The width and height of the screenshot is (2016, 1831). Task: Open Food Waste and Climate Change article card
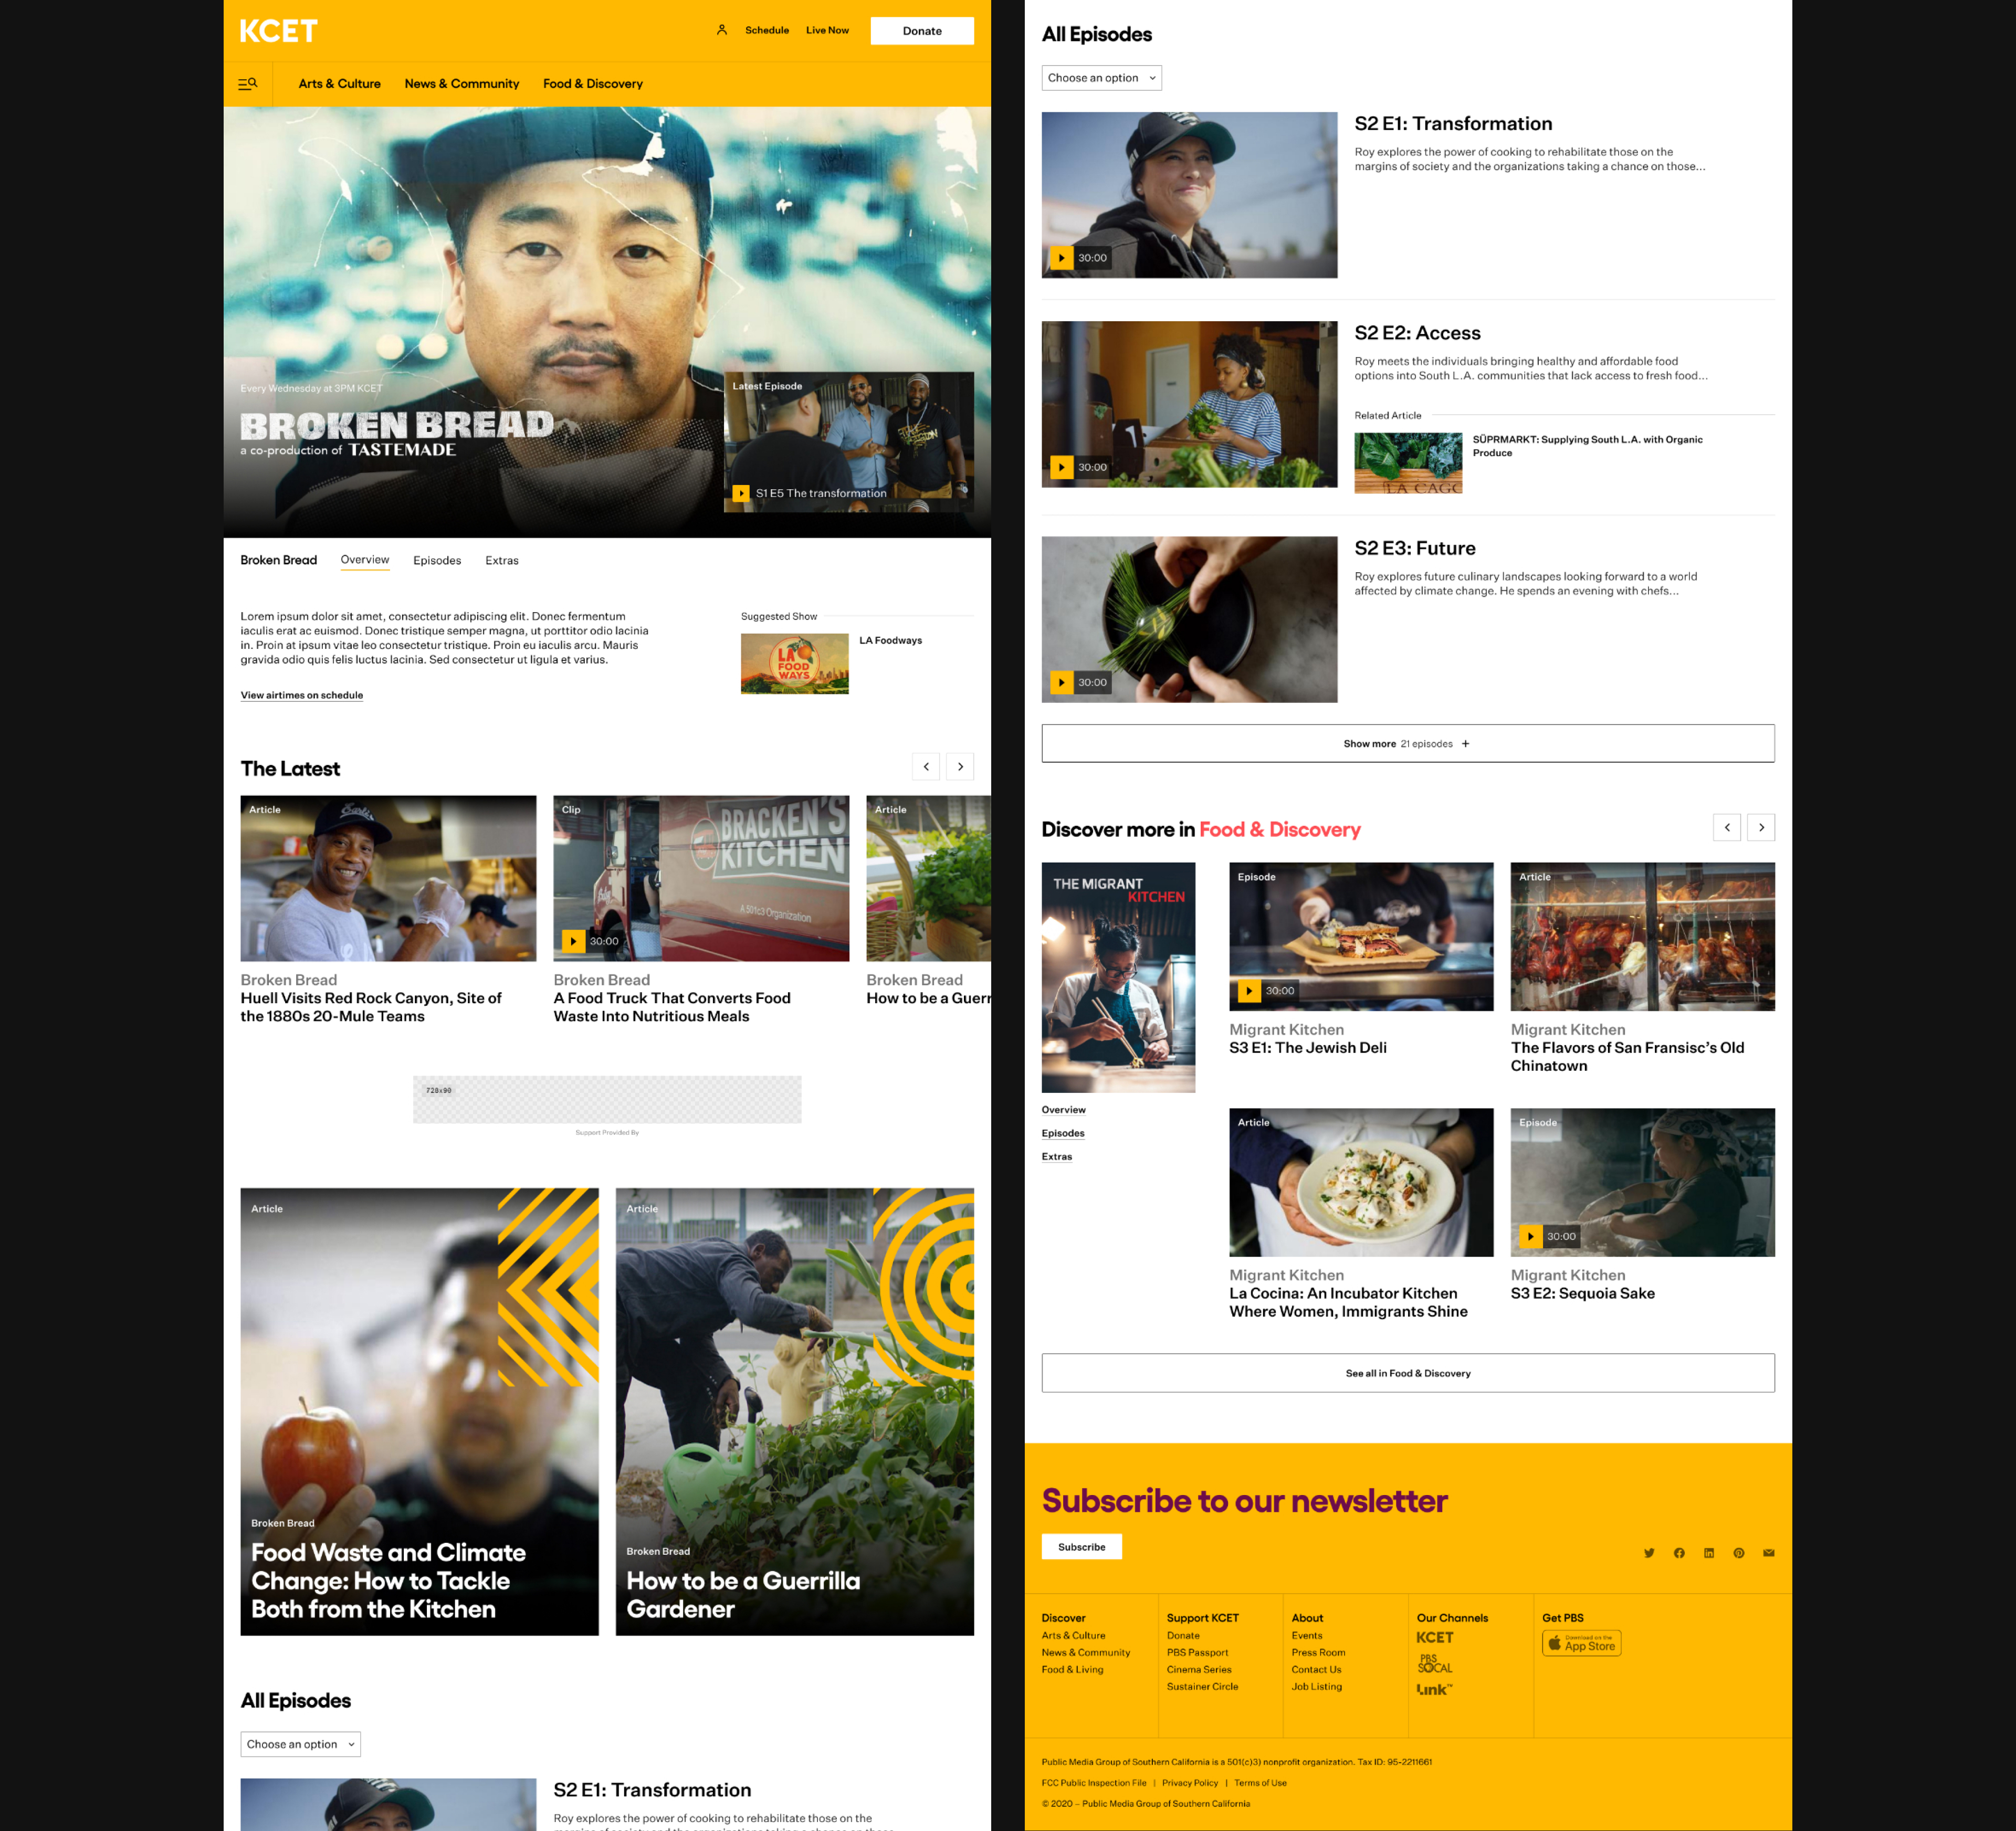pos(420,1412)
